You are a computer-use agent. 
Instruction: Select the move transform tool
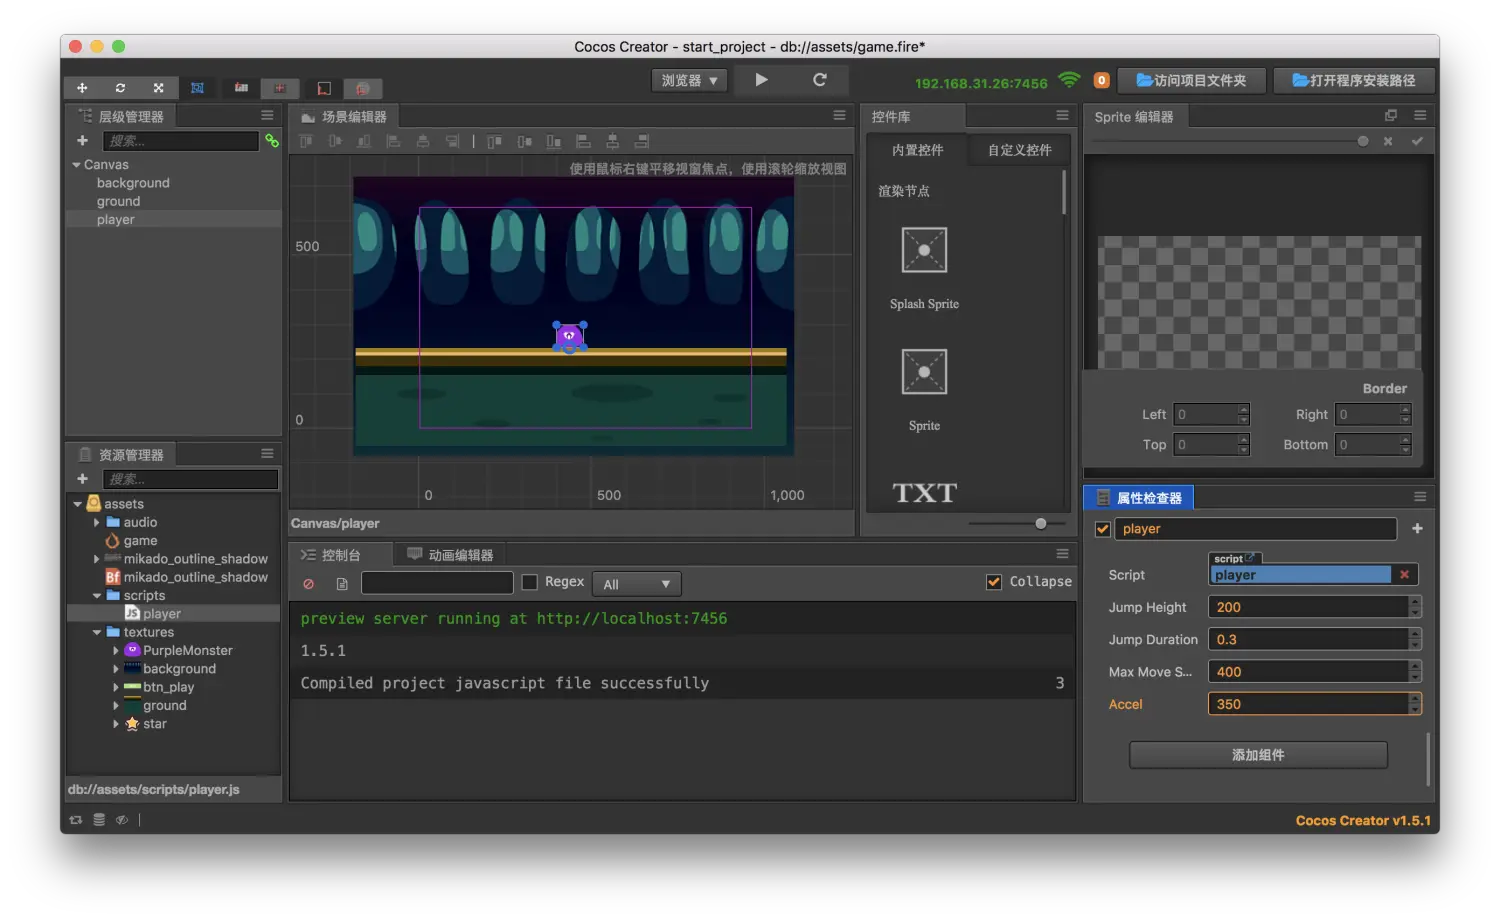(82, 88)
